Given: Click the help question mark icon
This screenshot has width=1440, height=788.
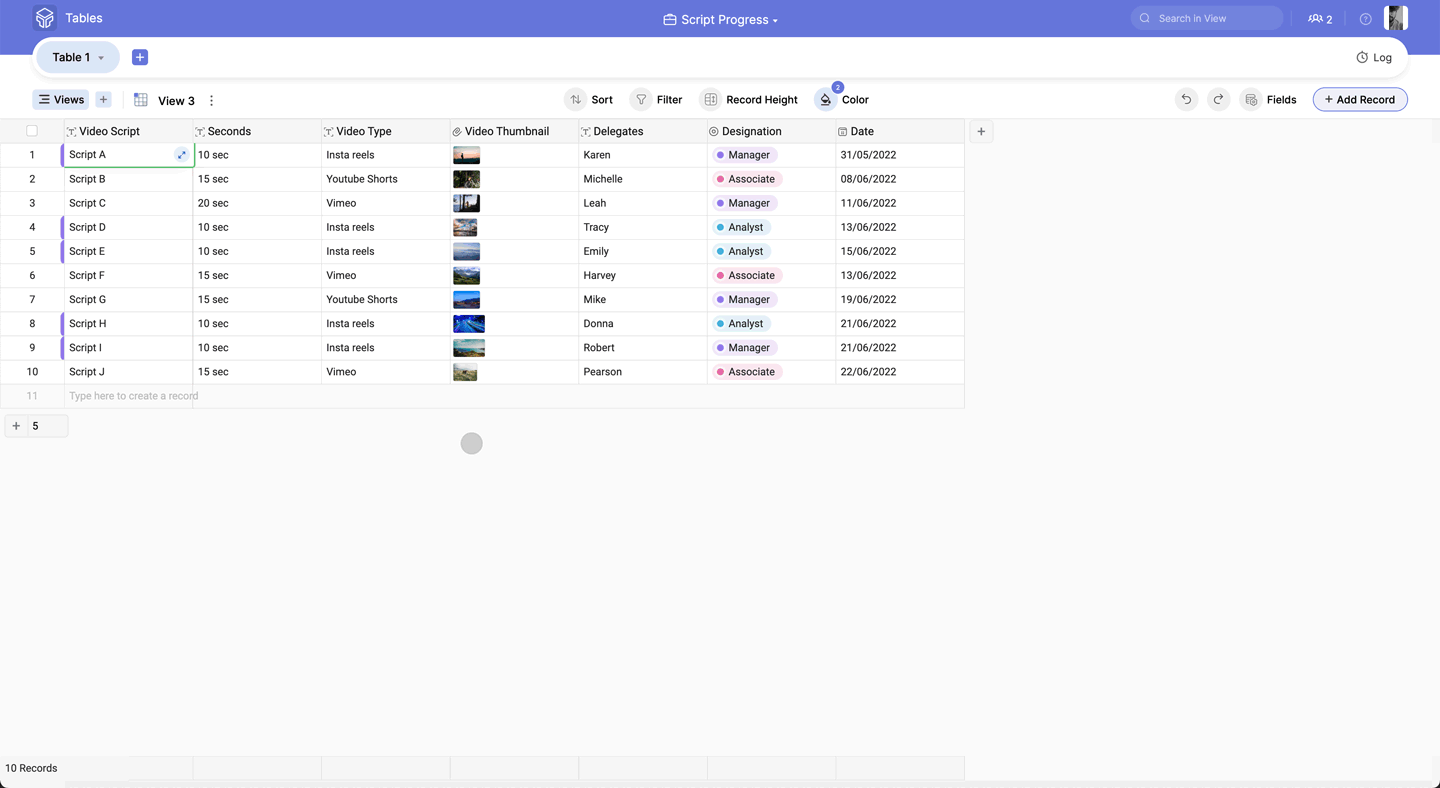Looking at the screenshot, I should (x=1365, y=19).
